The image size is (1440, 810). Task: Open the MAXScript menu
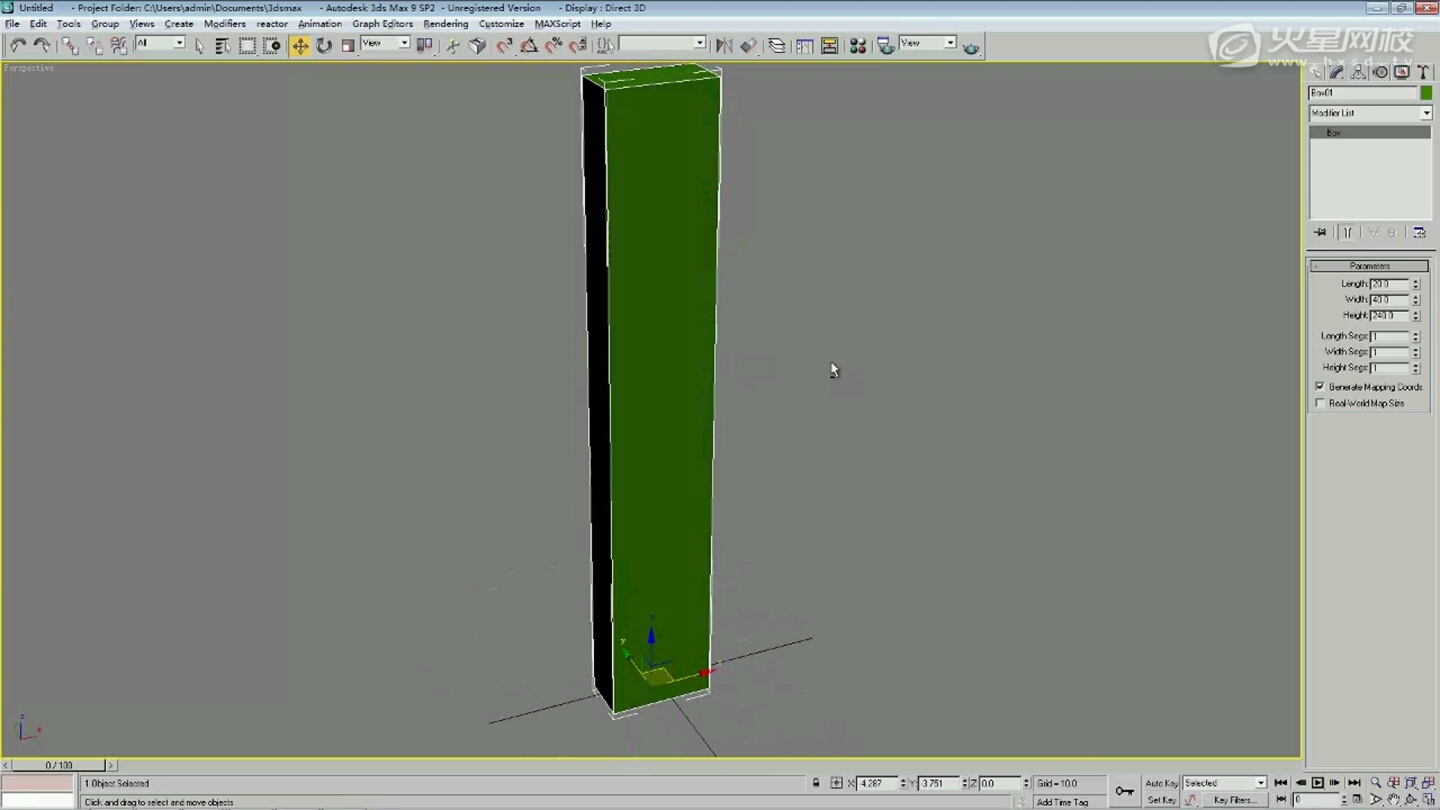[x=557, y=24]
